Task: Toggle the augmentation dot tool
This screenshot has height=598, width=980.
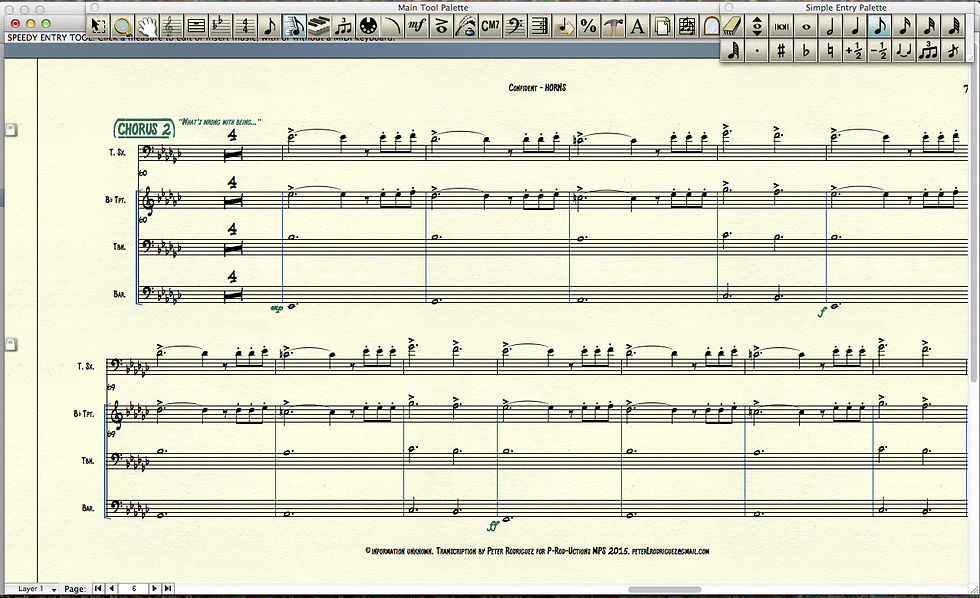Action: [x=757, y=51]
